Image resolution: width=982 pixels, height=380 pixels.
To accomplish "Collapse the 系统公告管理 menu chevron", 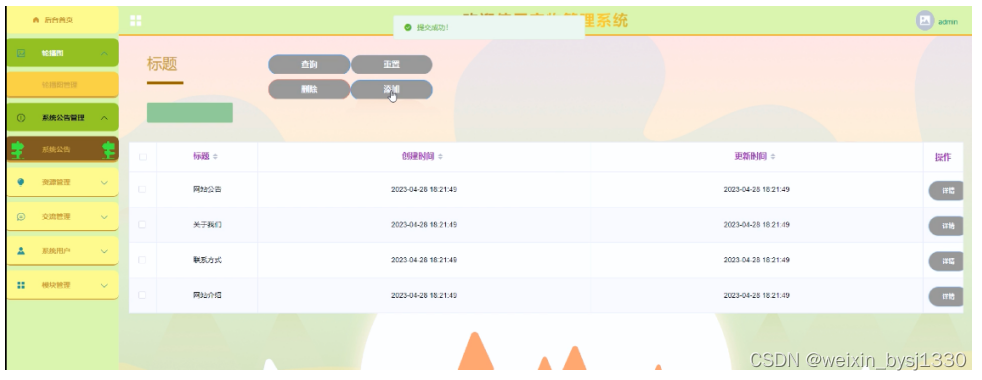I will pyautogui.click(x=104, y=118).
